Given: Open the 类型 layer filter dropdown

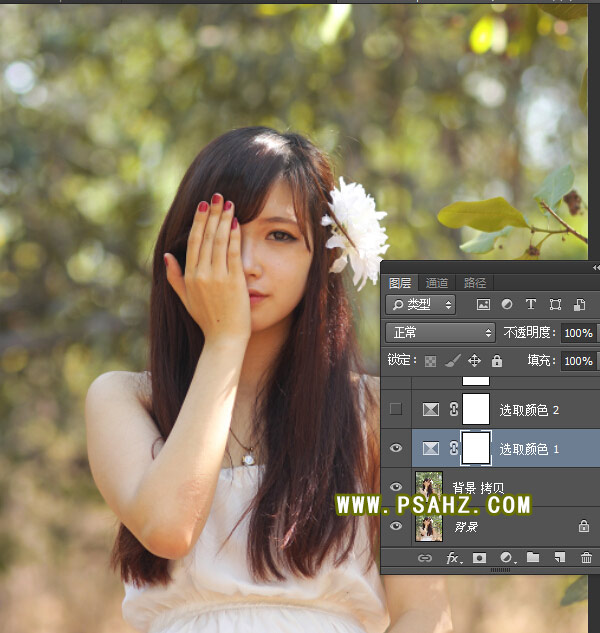Looking at the screenshot, I should click(421, 304).
